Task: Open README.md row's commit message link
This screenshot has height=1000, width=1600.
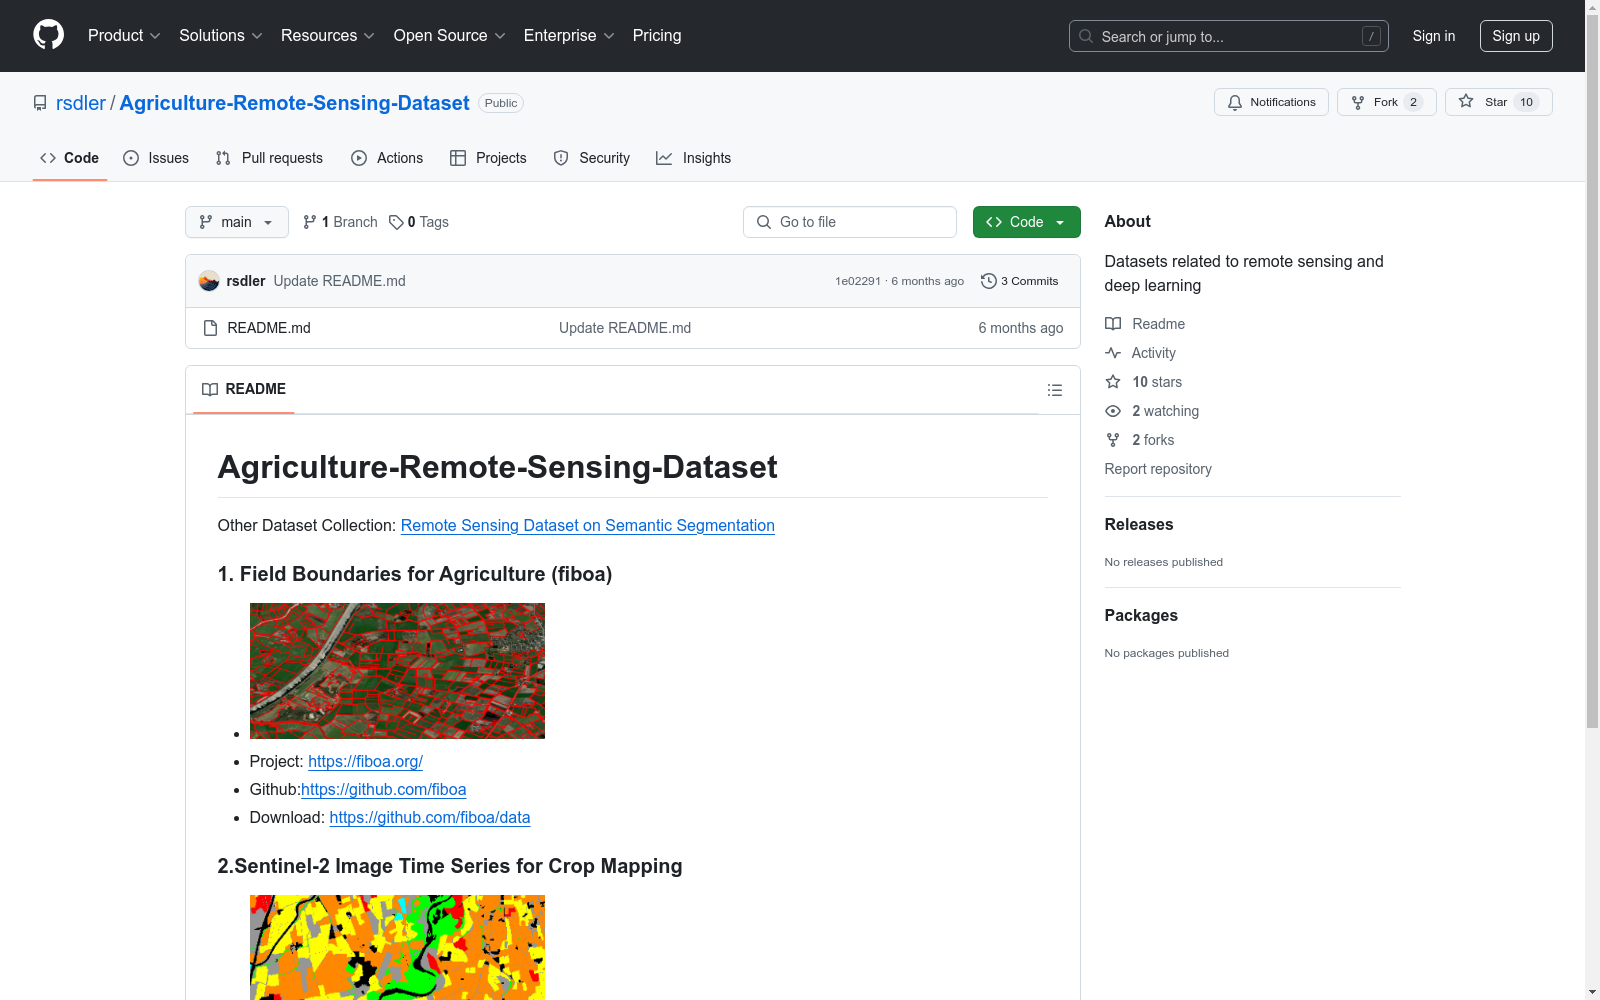Action: click(x=625, y=328)
